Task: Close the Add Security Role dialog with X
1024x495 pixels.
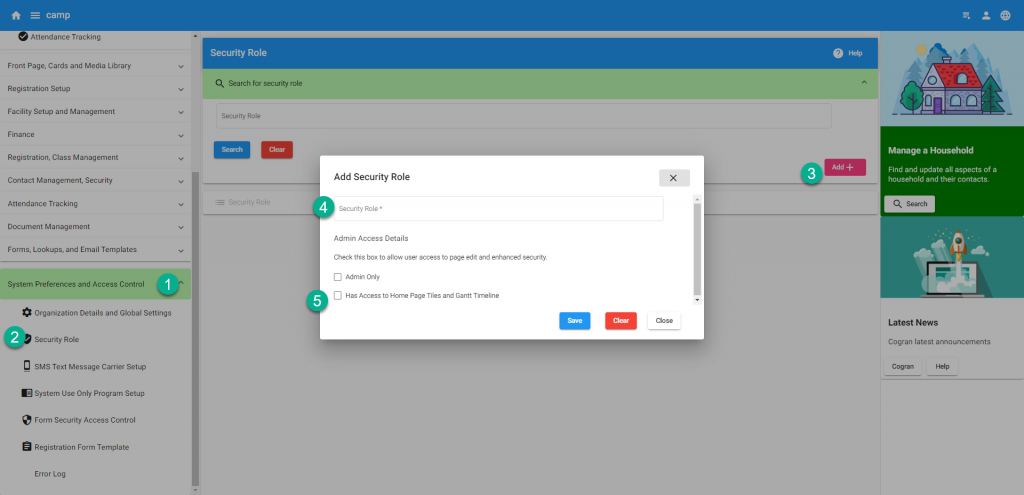Action: tap(673, 177)
